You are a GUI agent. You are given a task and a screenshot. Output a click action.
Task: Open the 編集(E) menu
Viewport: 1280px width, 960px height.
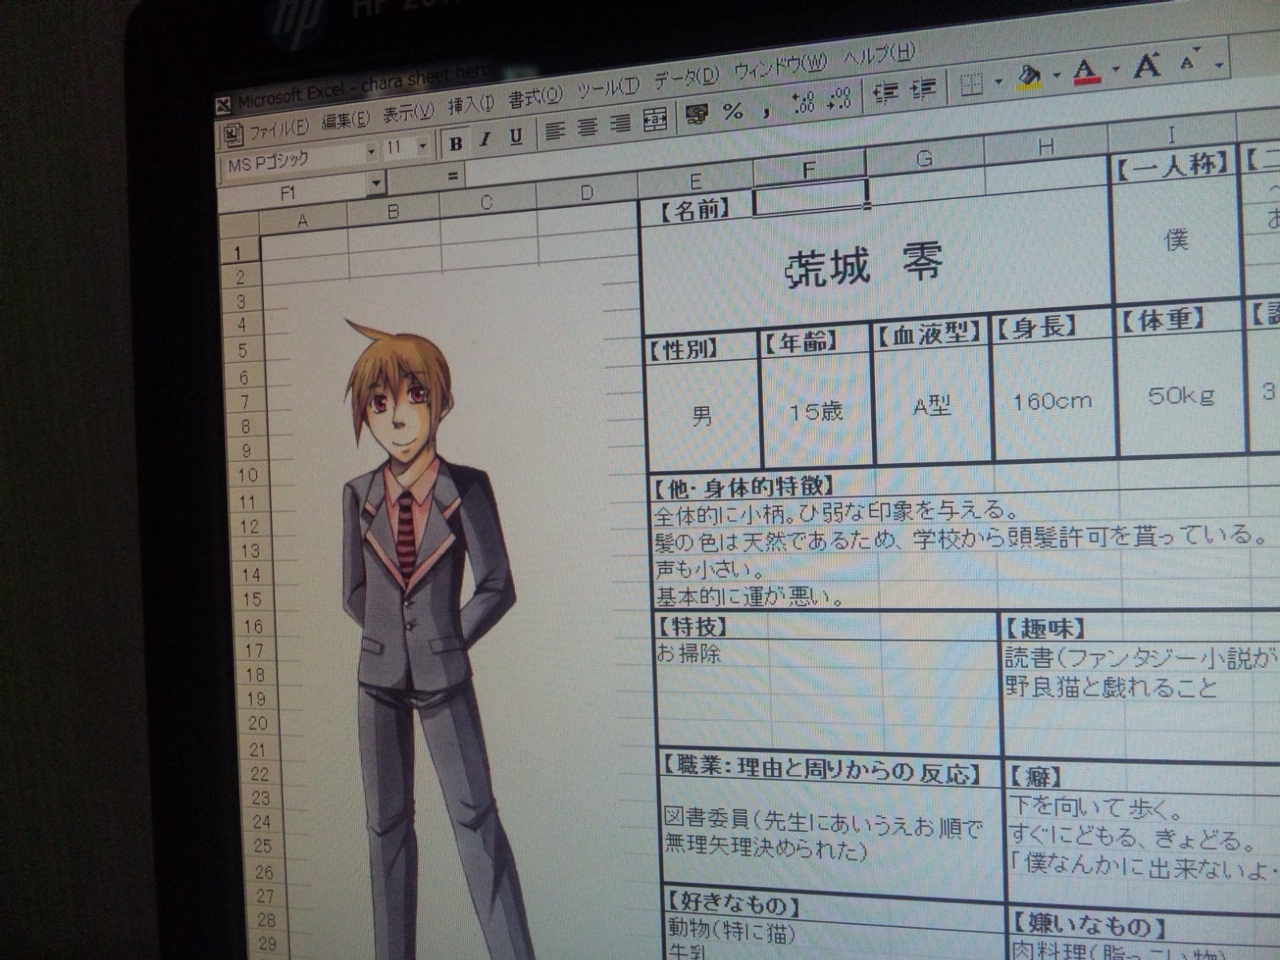[345, 120]
